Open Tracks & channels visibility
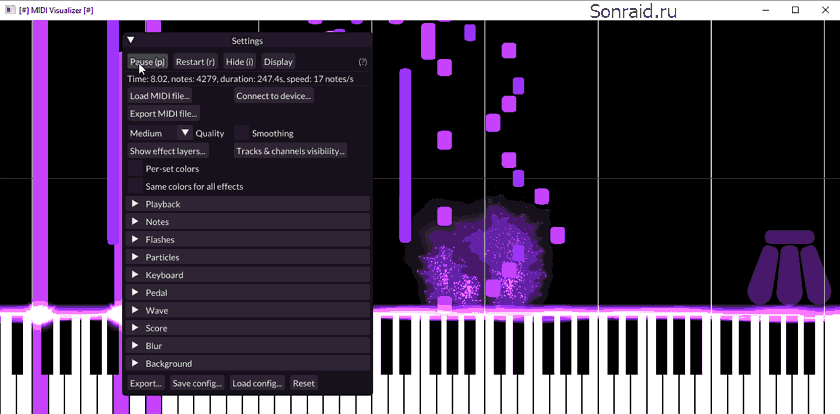840x414 pixels. click(290, 151)
